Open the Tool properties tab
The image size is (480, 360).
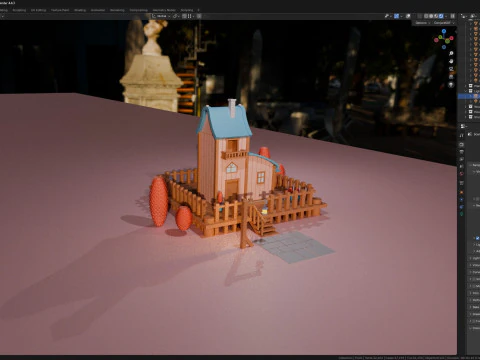461,135
